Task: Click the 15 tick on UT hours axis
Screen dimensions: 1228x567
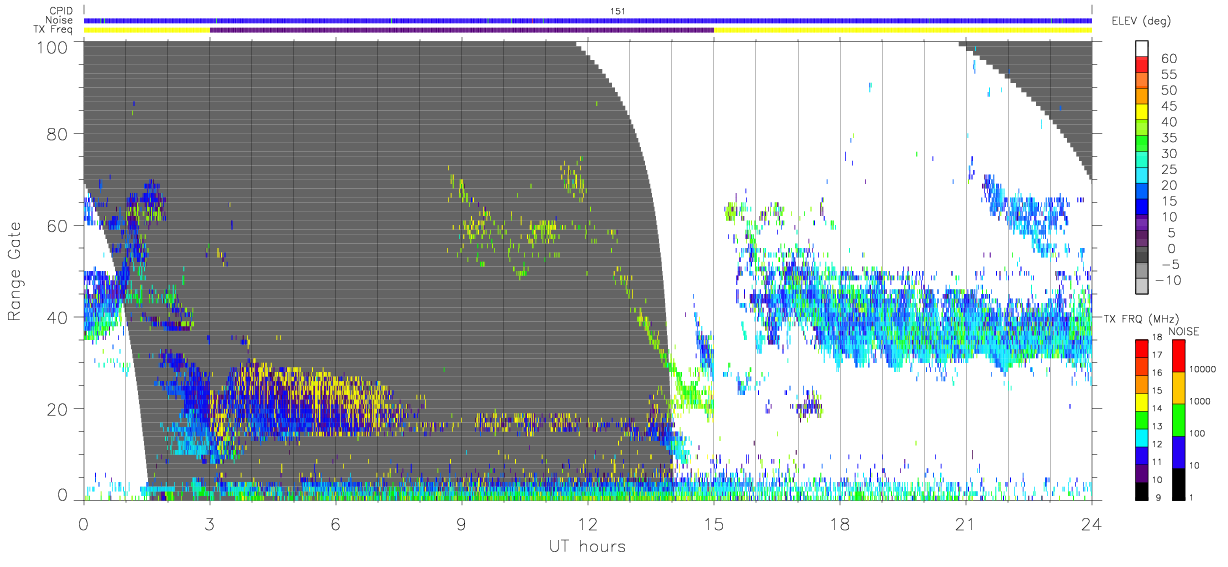Action: coord(714,523)
